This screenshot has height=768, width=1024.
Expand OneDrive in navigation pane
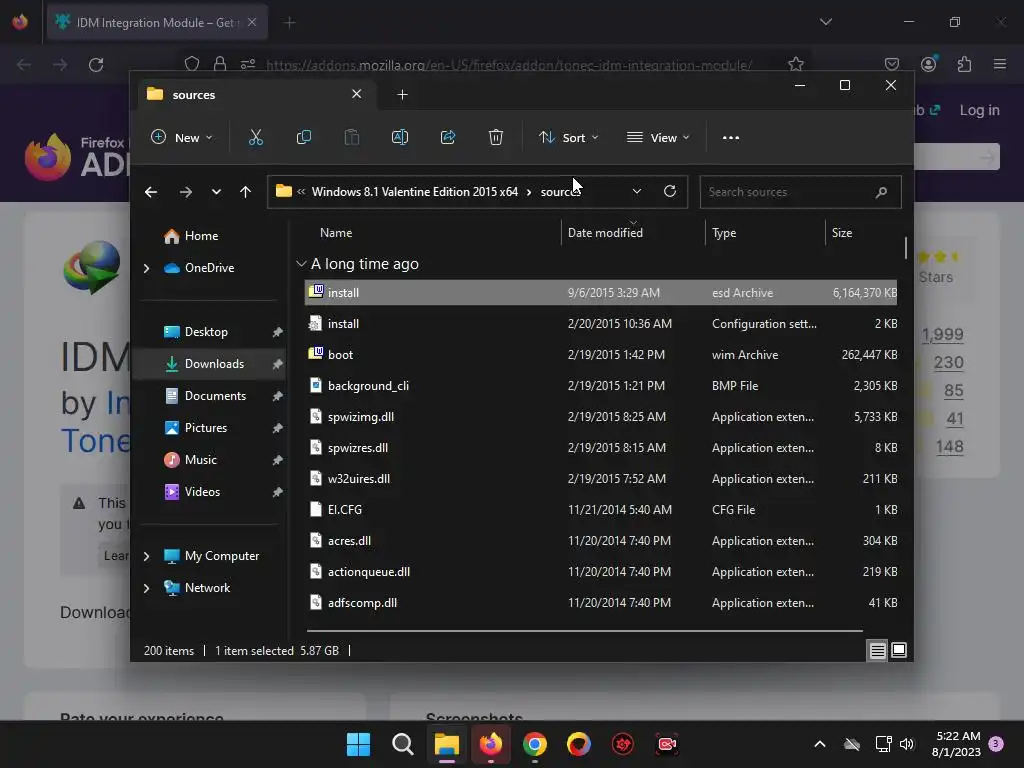(146, 268)
